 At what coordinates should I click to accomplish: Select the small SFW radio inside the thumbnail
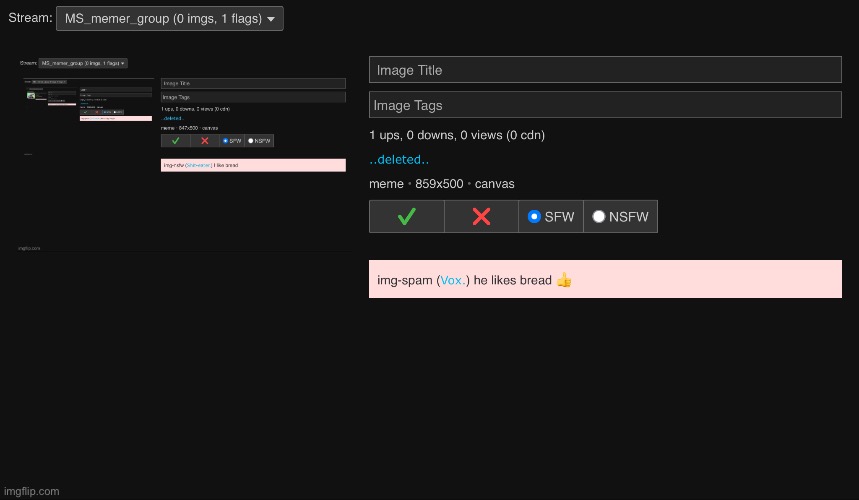(x=225, y=141)
